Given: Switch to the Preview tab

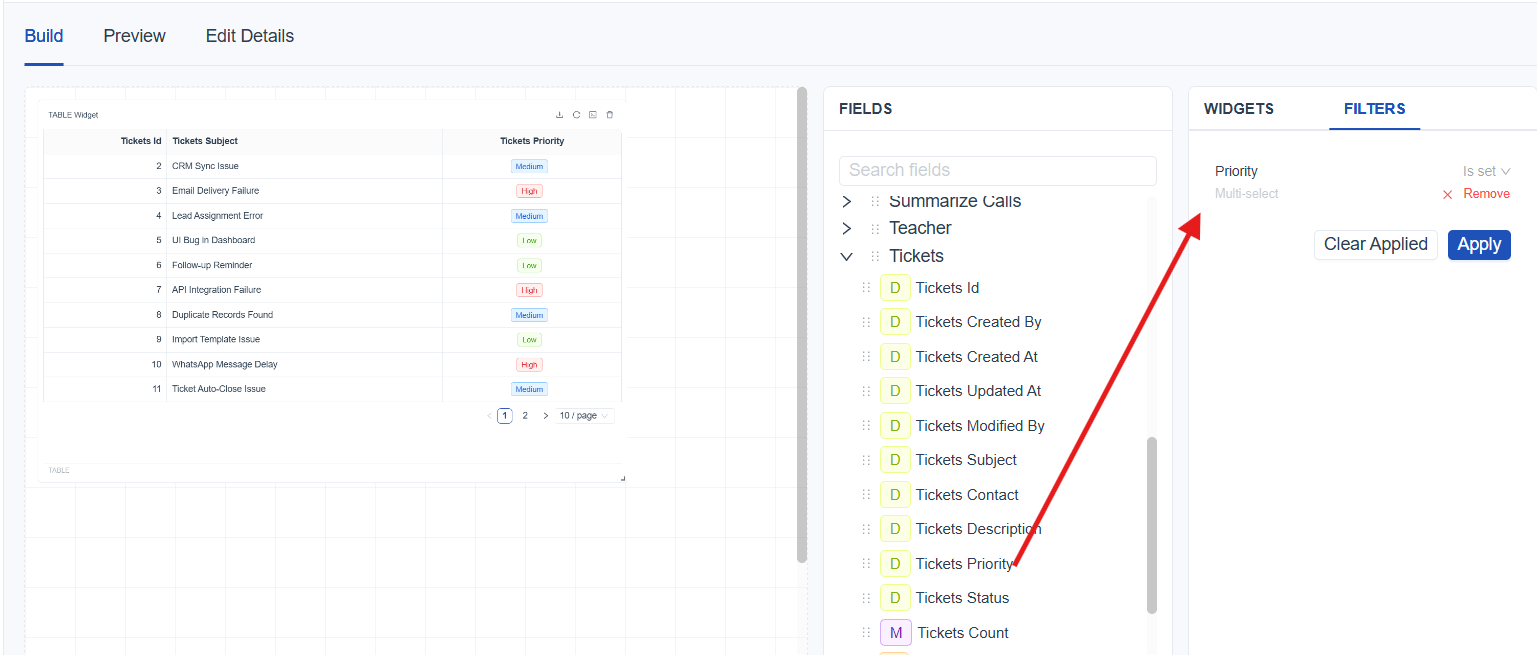Looking at the screenshot, I should coord(134,36).
